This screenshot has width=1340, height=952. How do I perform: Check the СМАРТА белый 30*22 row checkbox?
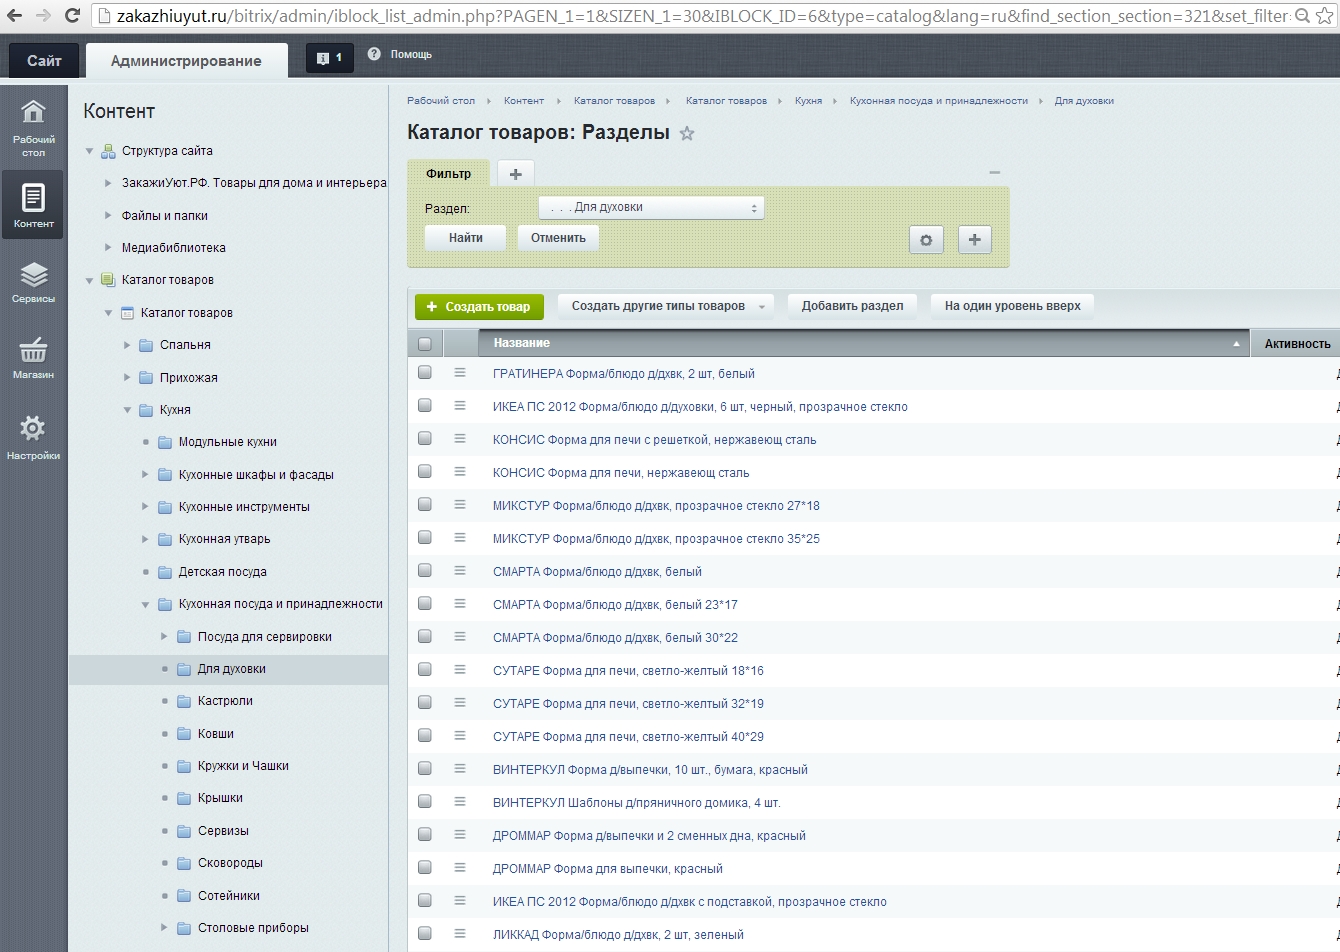pos(425,636)
